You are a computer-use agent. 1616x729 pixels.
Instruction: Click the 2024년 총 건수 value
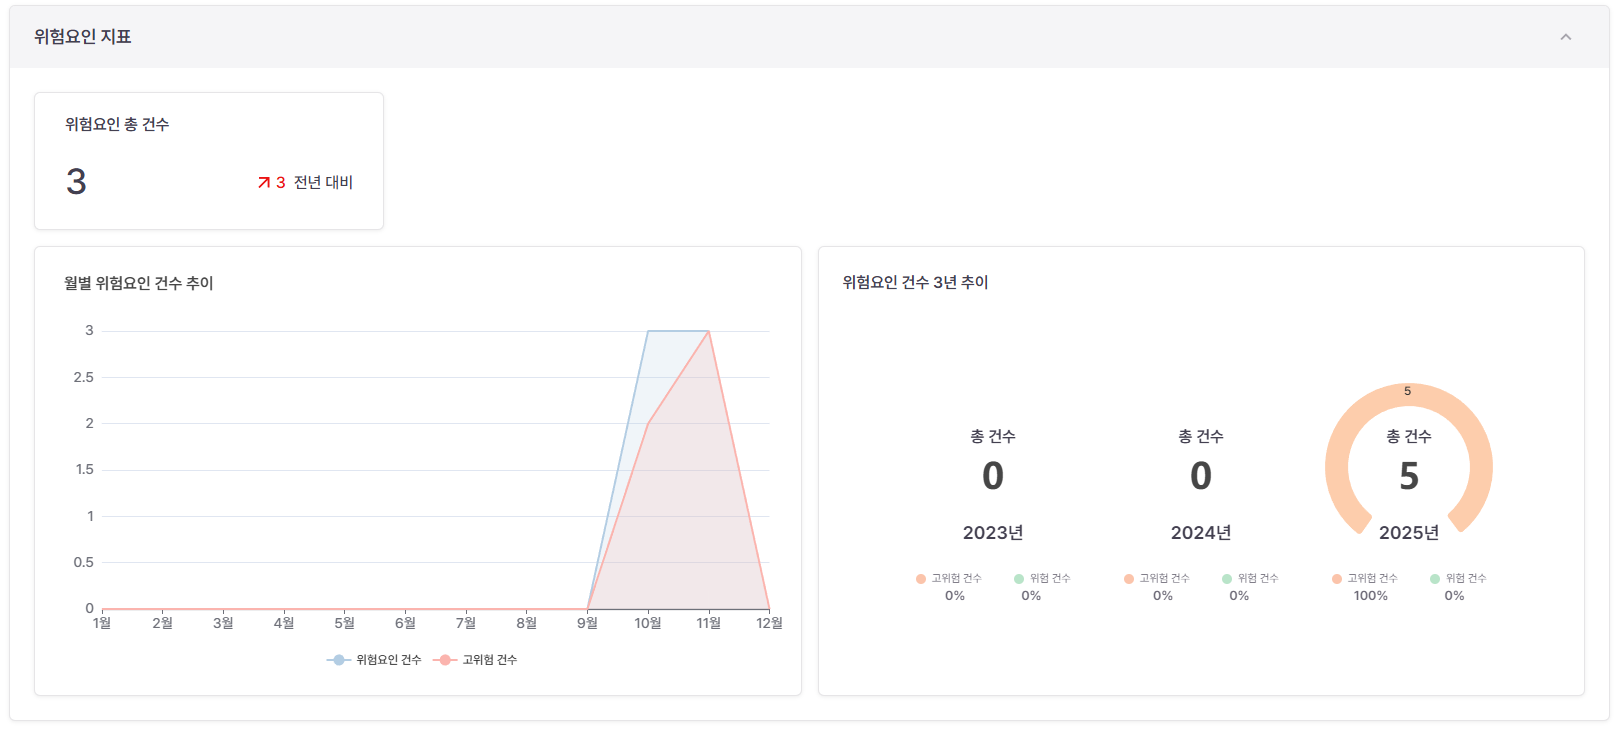click(1200, 476)
